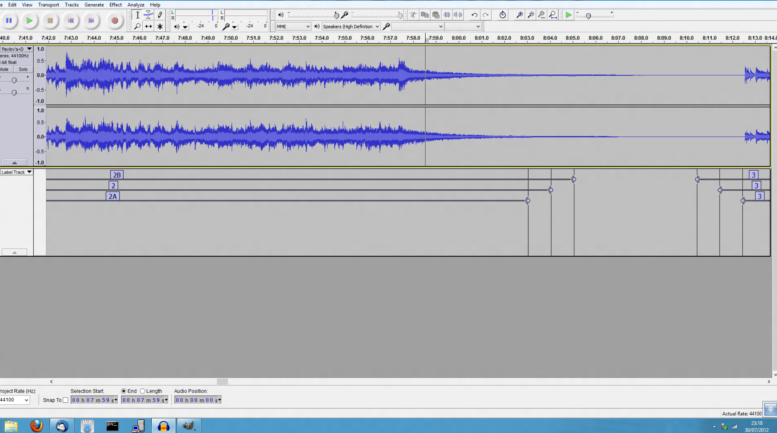Open the Effect menu
This screenshot has width=777, height=433.
click(115, 4)
